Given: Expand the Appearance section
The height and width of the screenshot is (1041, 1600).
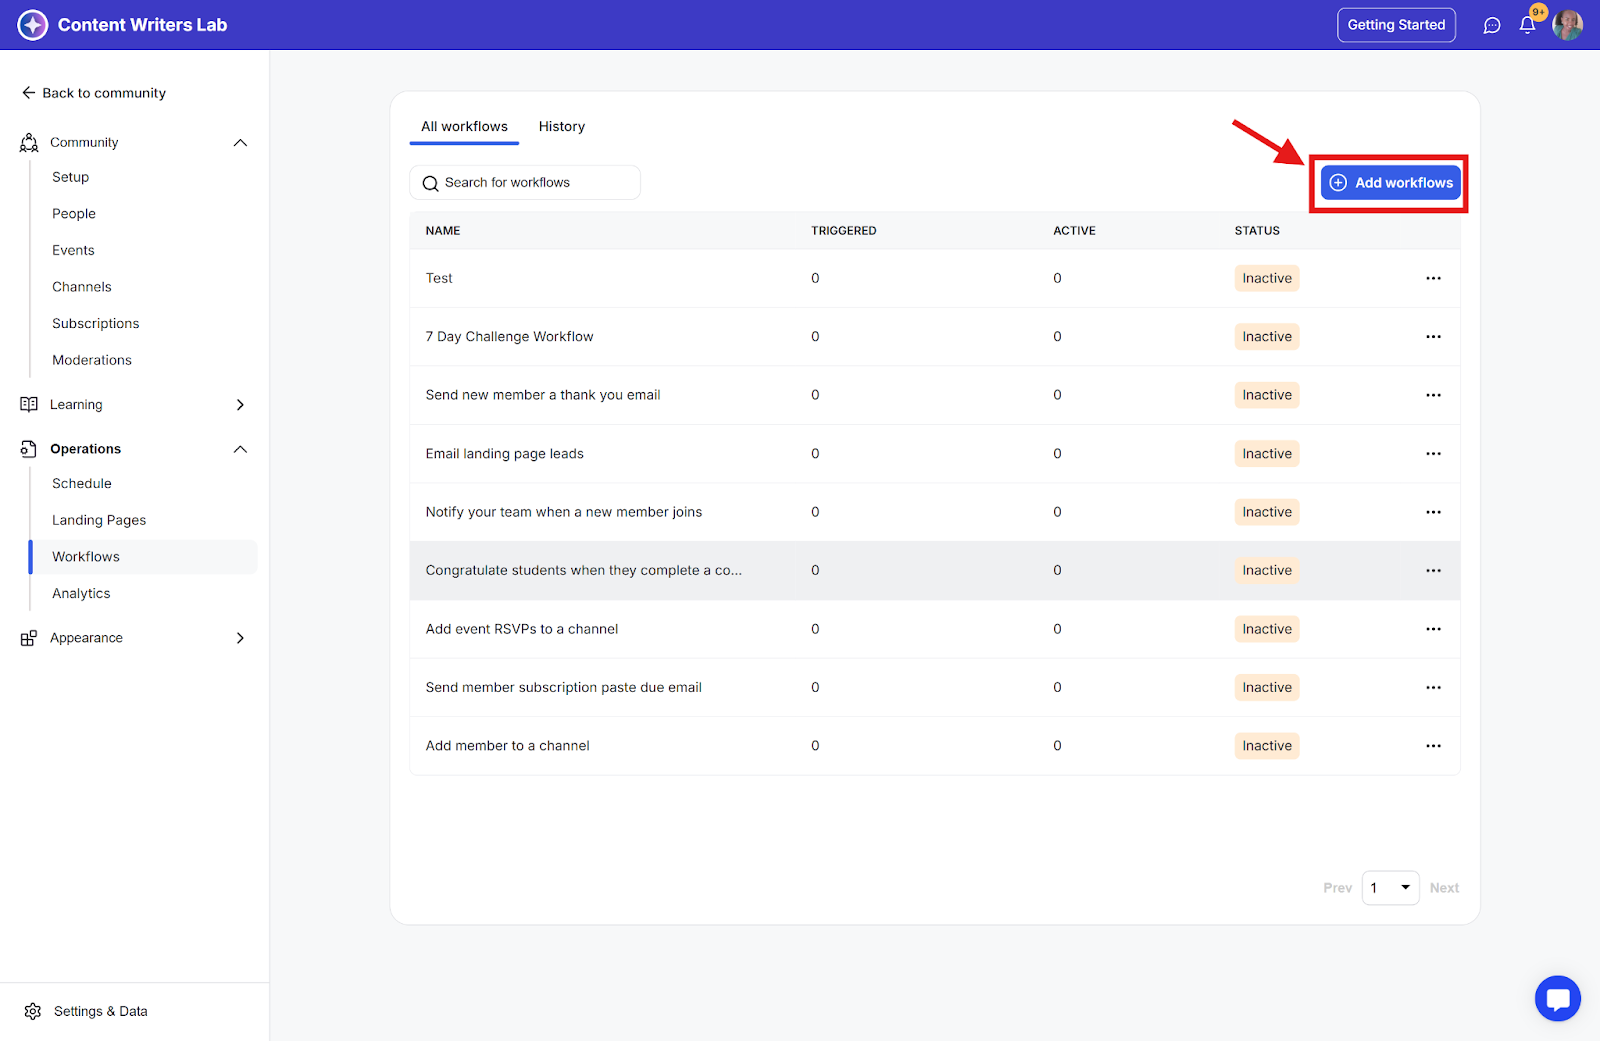Looking at the screenshot, I should tap(240, 638).
